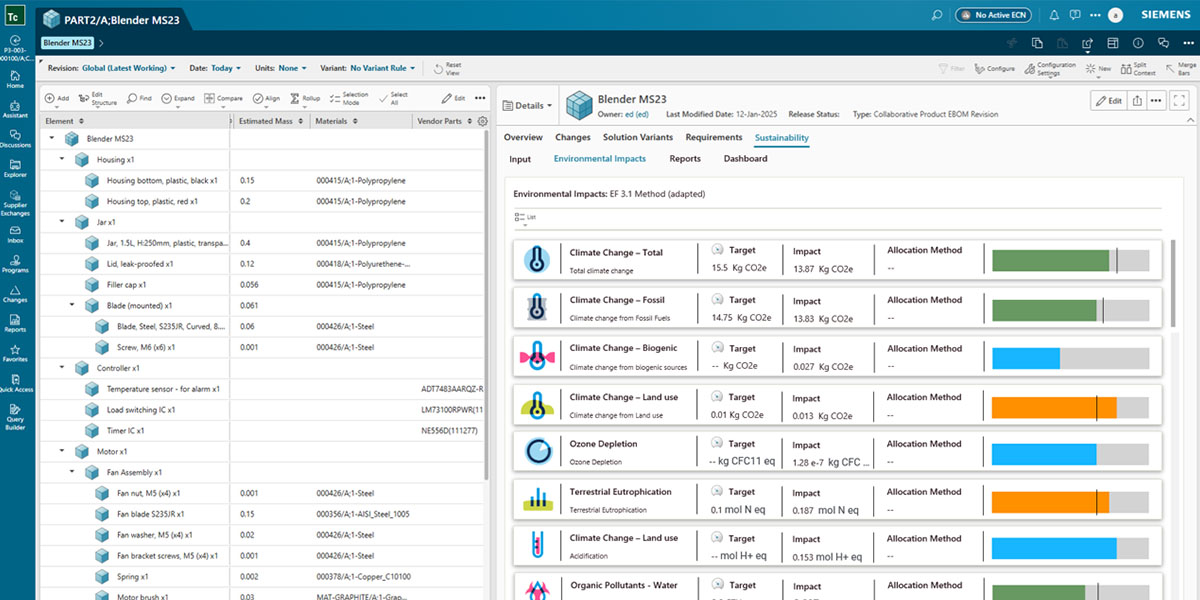Switch to the Overview tab

(x=523, y=137)
